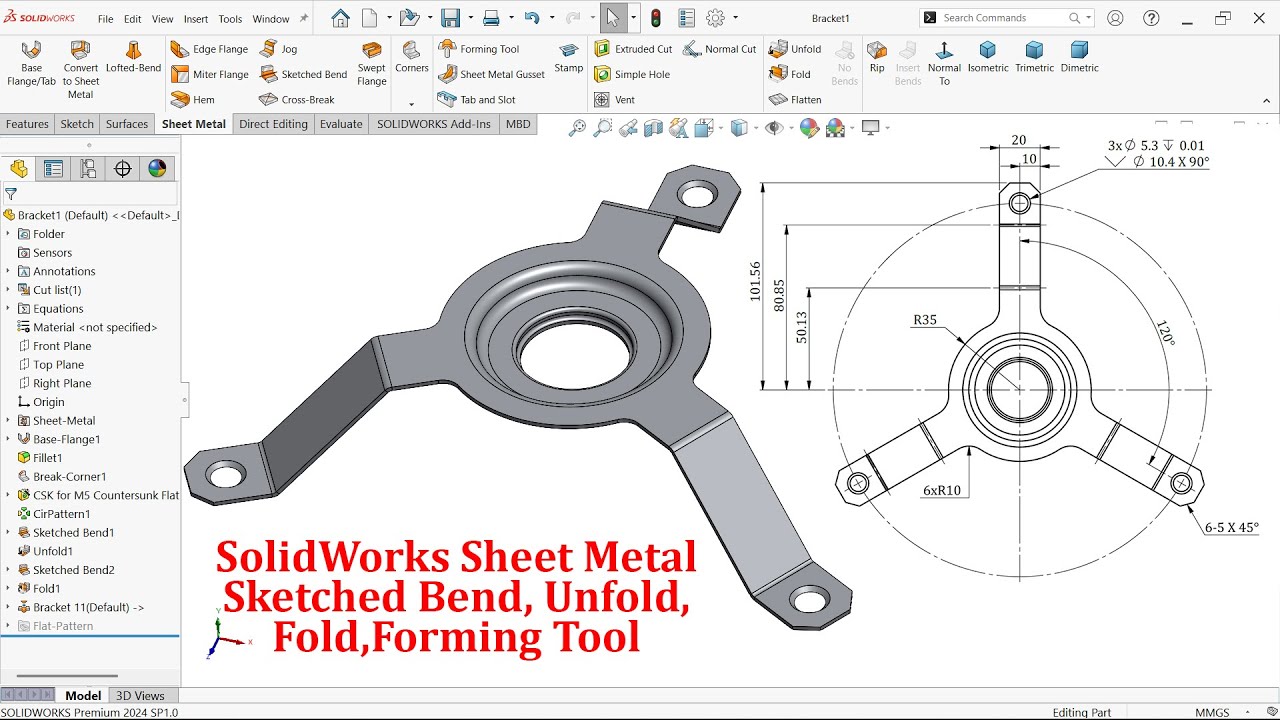The height and width of the screenshot is (720, 1280).
Task: Click the Home icon in the title bar
Action: 340,18
